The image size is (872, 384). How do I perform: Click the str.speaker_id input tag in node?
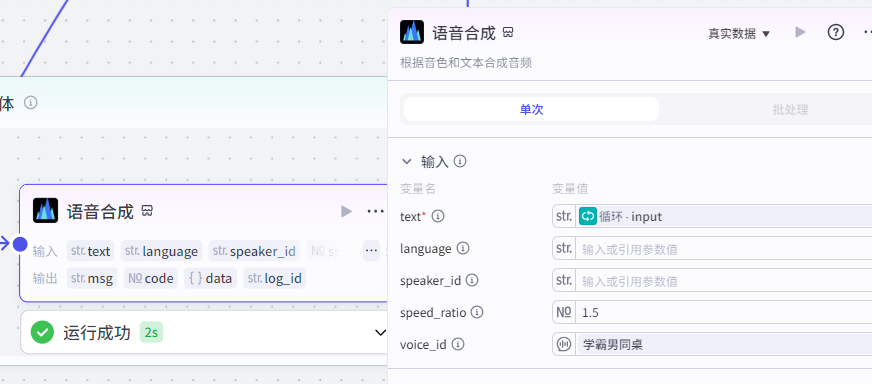point(254,251)
